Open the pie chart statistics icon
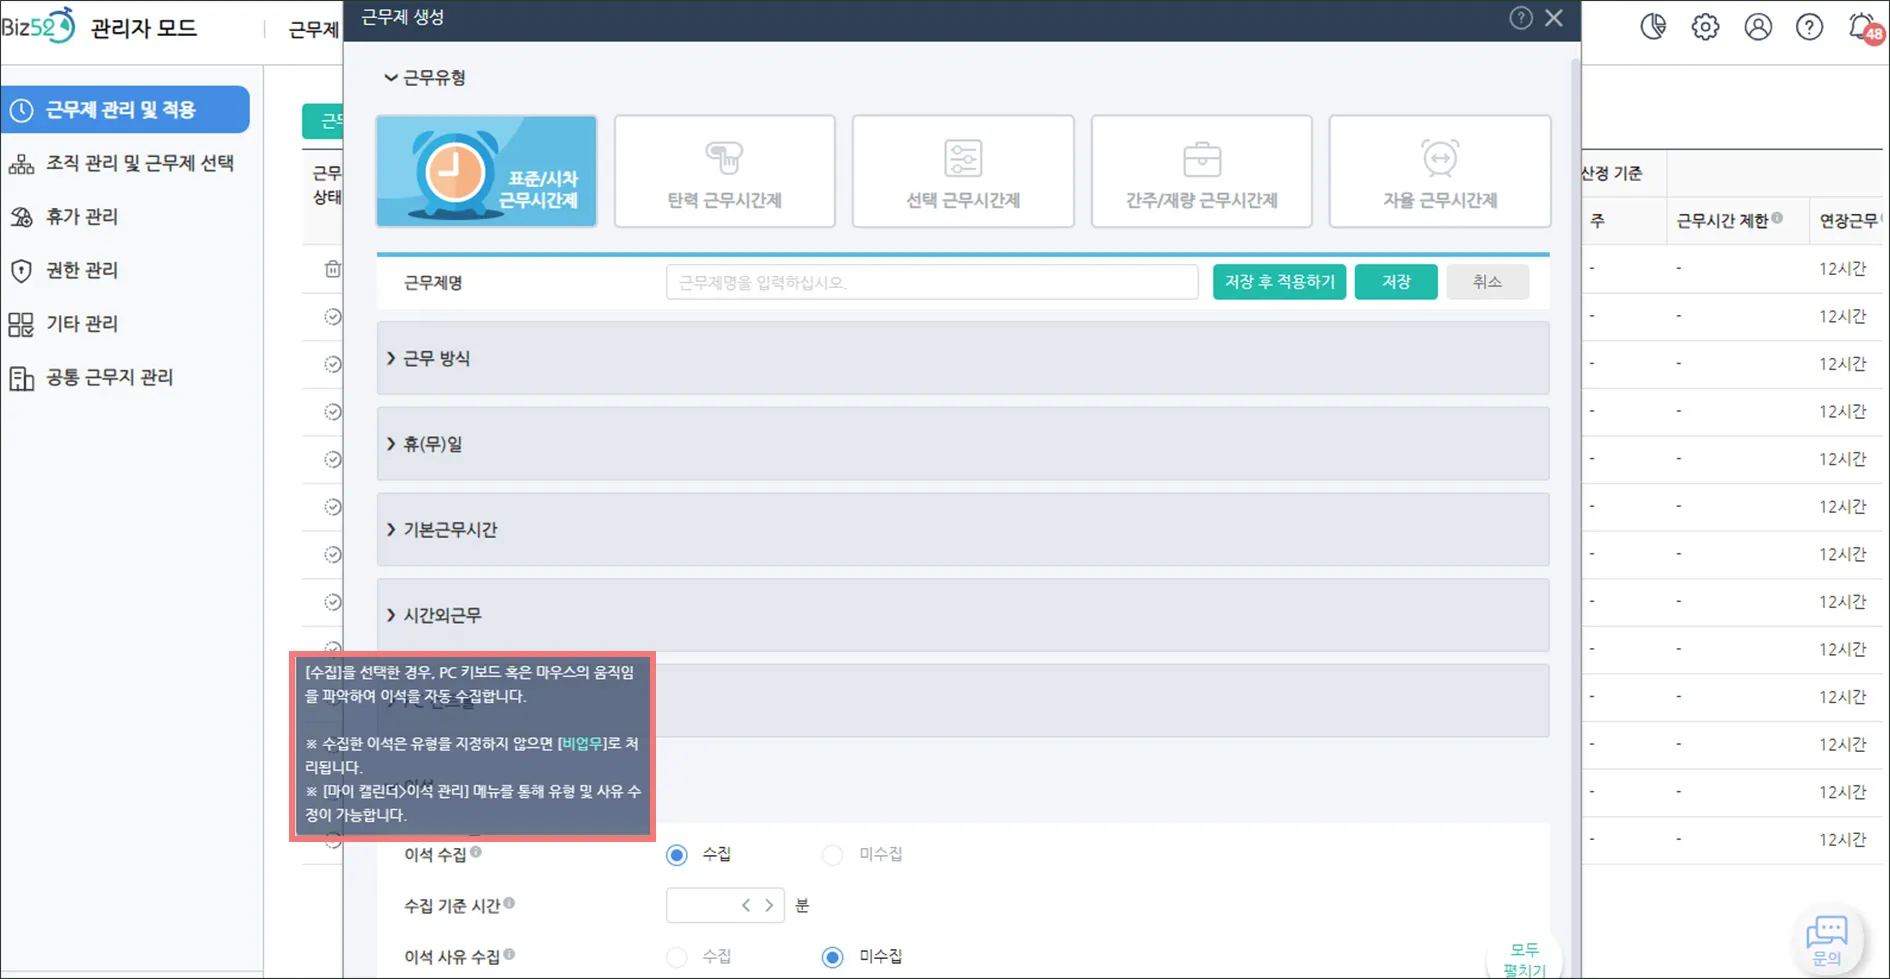The width and height of the screenshot is (1890, 979). 1653,27
